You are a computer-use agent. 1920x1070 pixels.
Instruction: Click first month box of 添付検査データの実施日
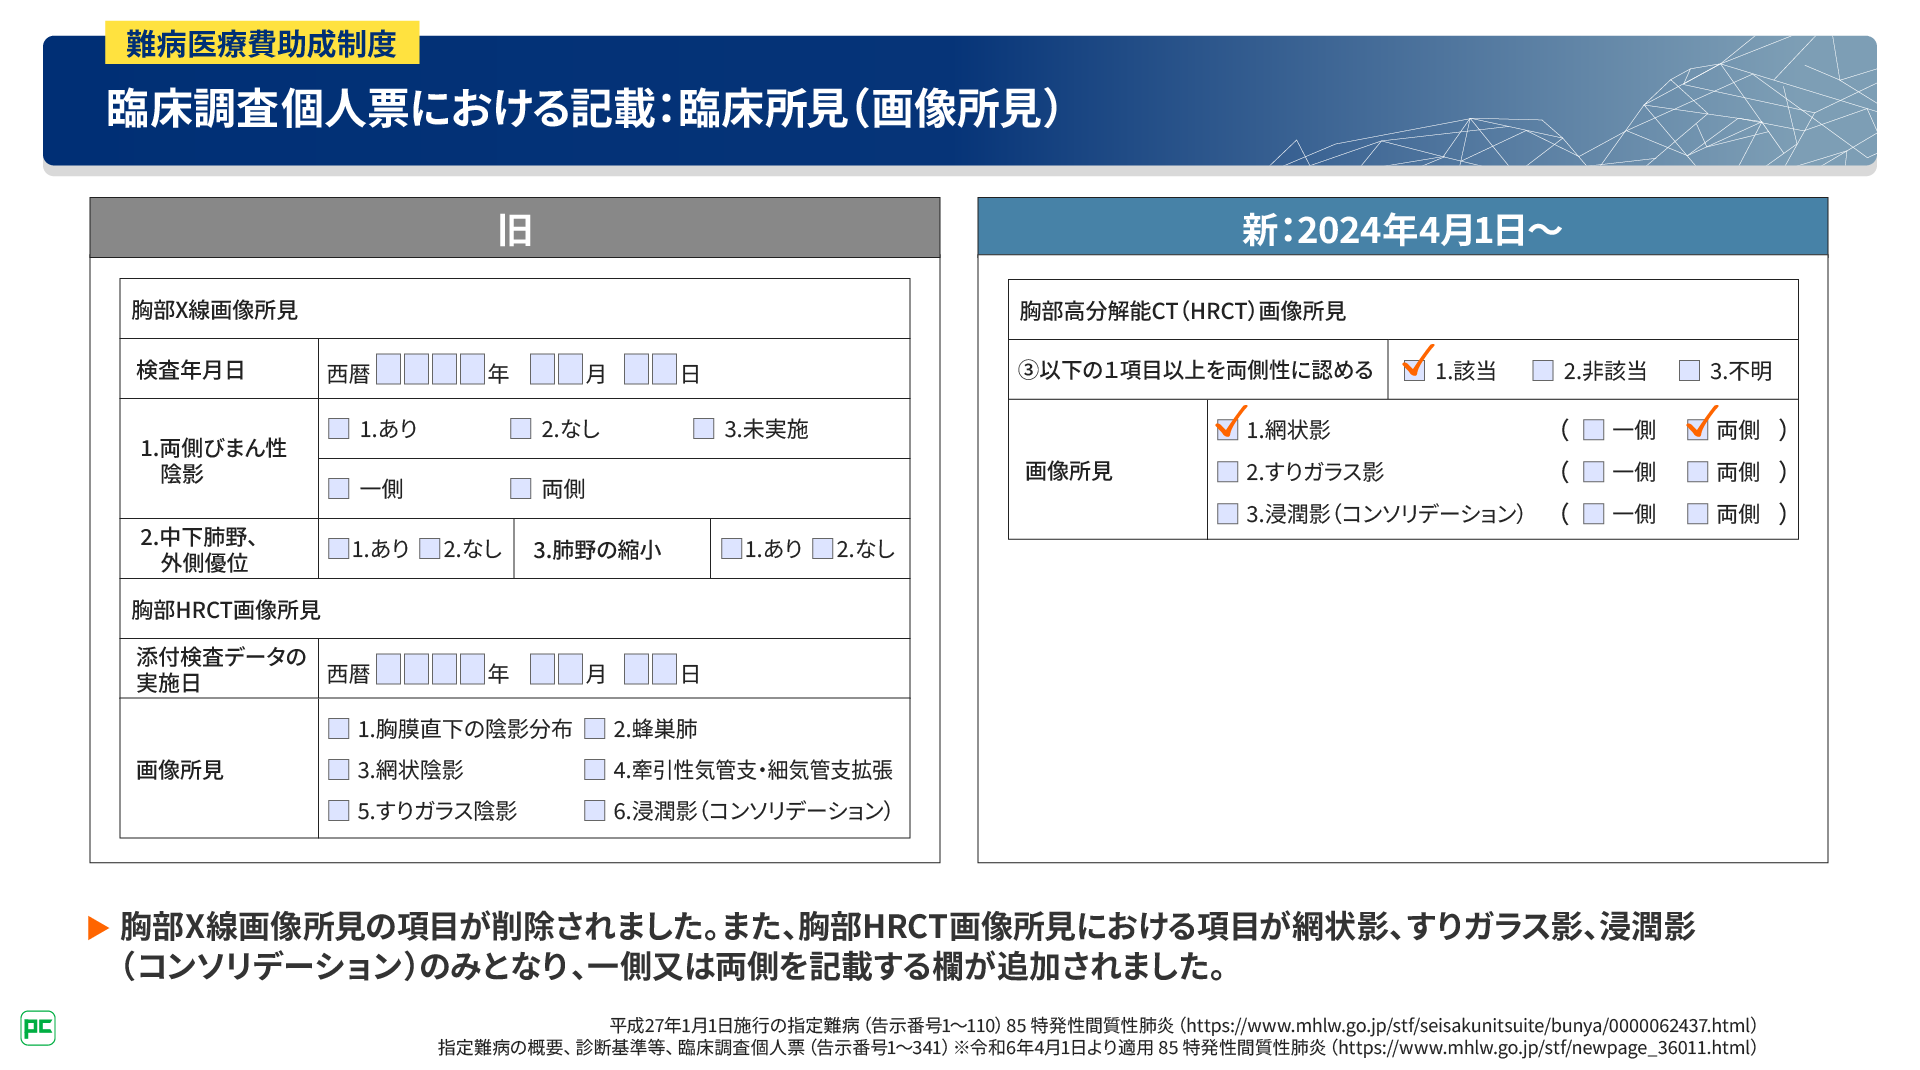point(542,670)
